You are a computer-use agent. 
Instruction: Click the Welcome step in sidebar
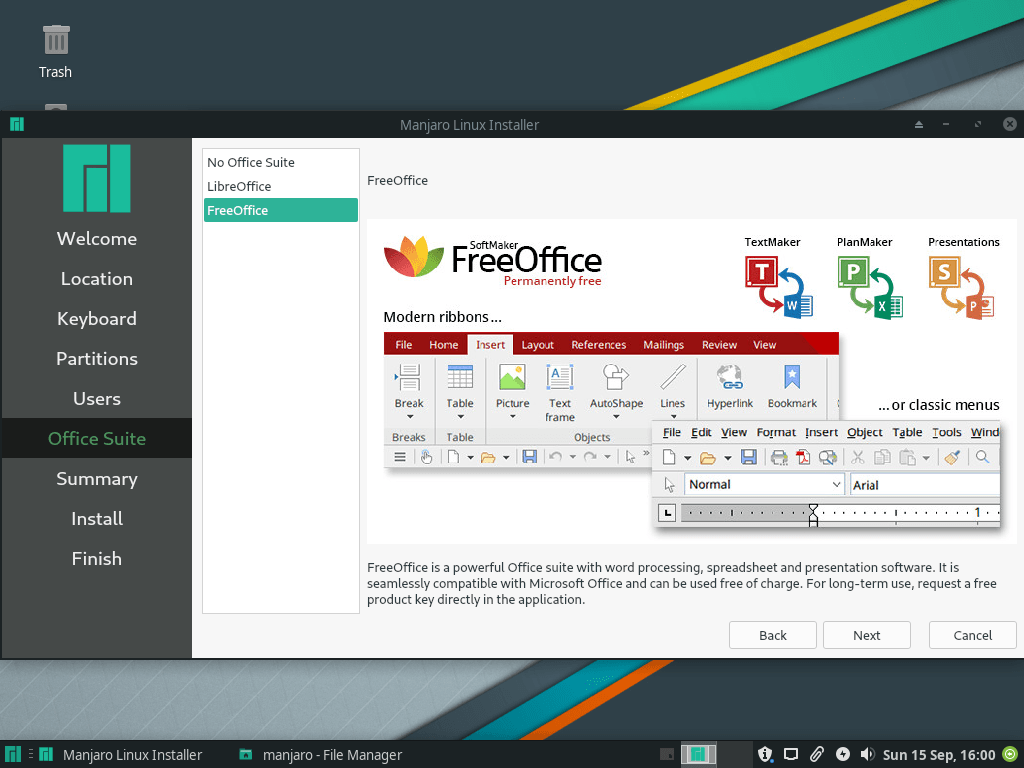click(97, 238)
